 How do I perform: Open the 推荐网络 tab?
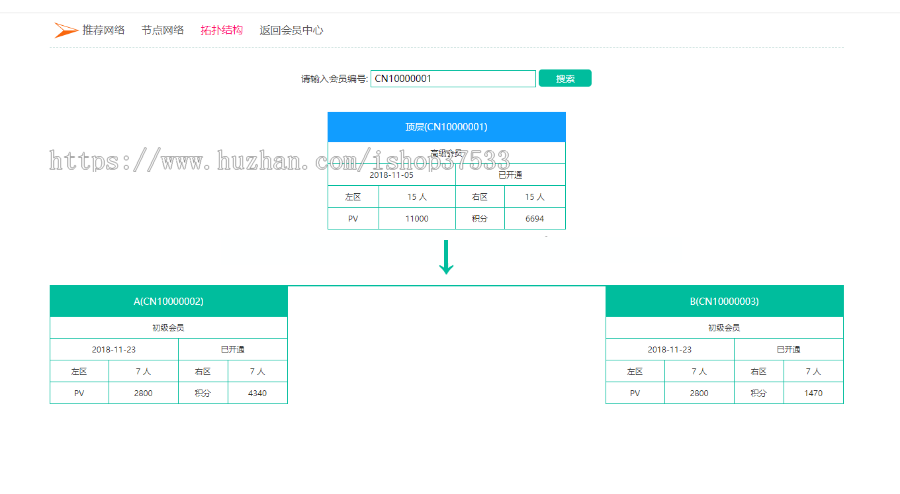pyautogui.click(x=103, y=30)
